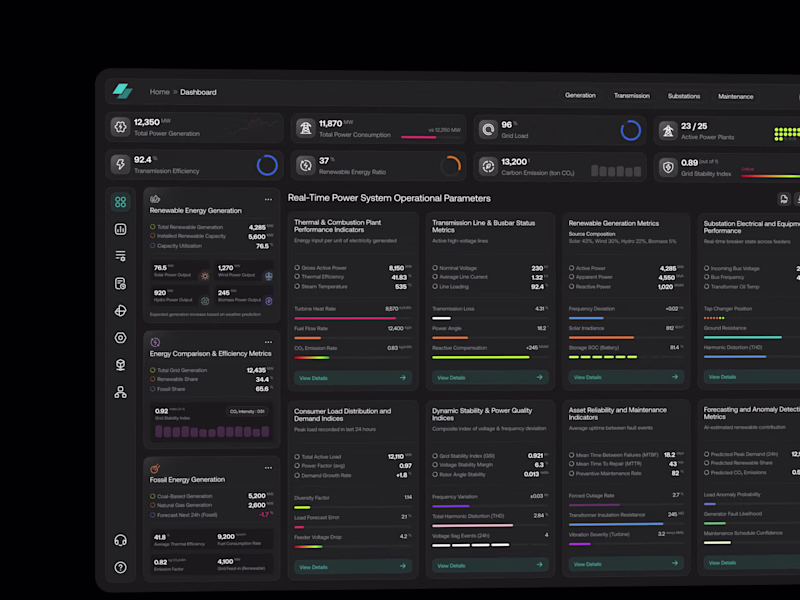This screenshot has width=800, height=600.
Task: Switch to the Maintenance tab
Action: pyautogui.click(x=735, y=96)
